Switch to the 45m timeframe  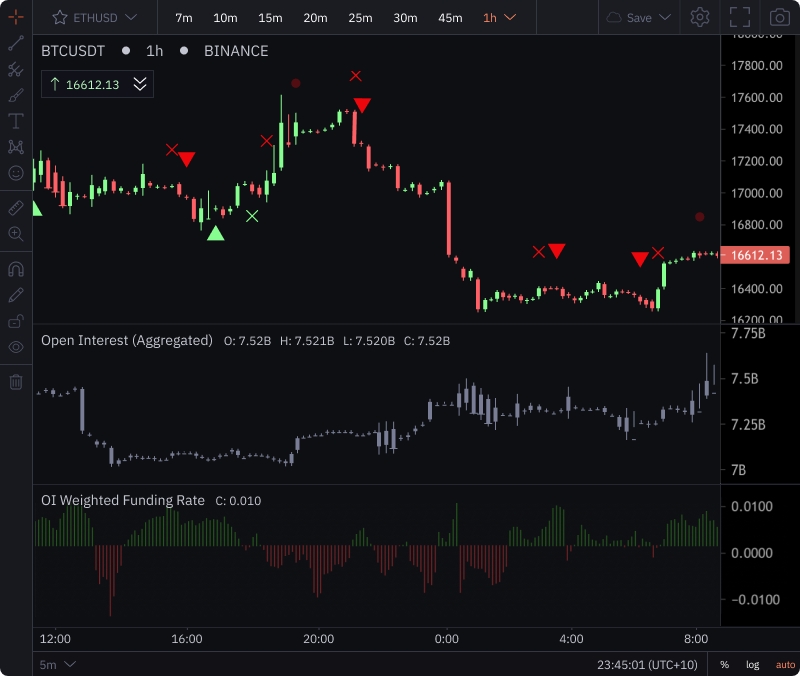(450, 17)
